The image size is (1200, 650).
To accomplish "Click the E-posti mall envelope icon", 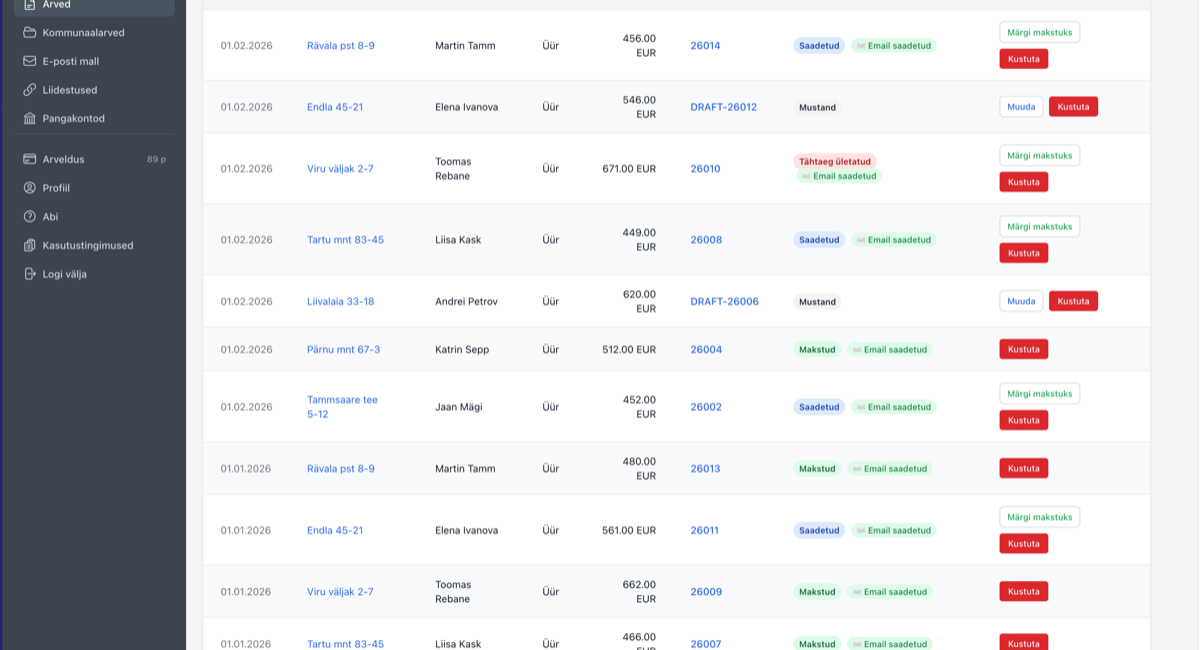I will [x=30, y=61].
